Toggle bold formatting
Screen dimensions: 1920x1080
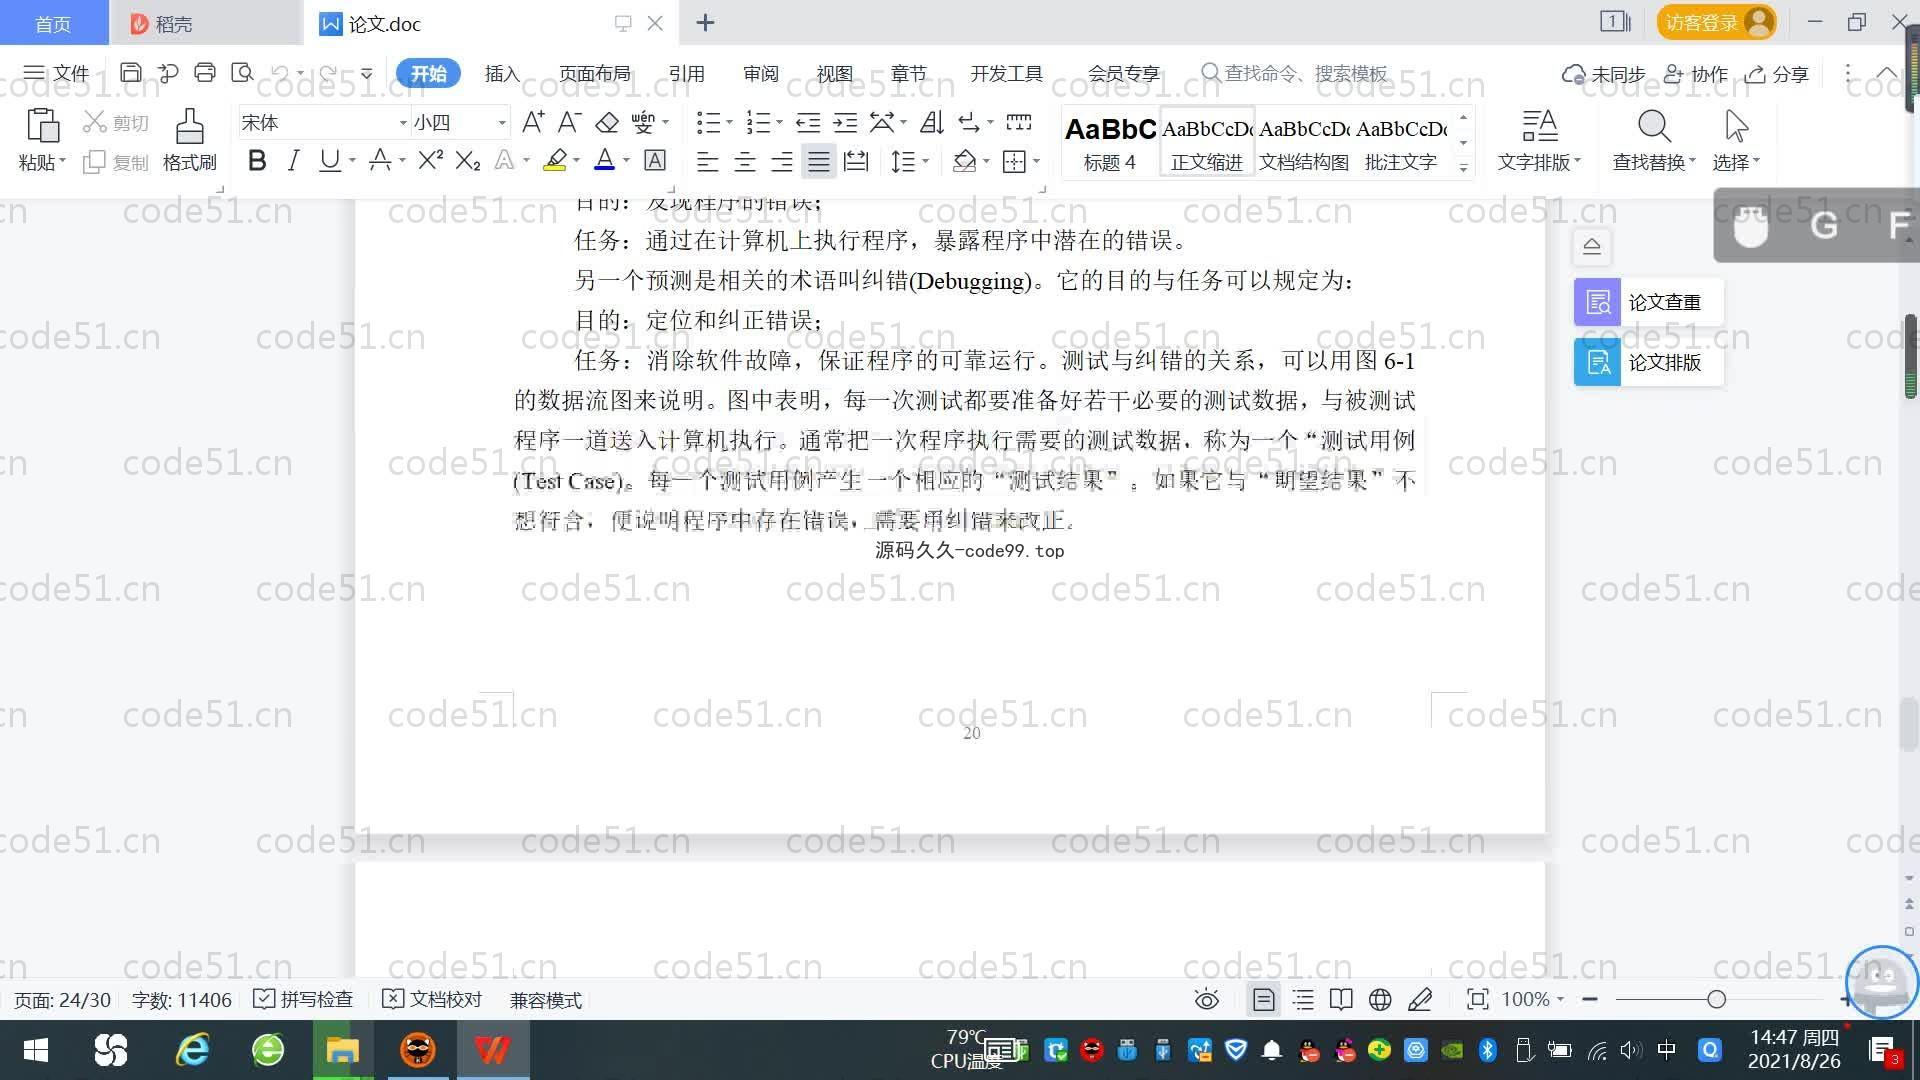257,161
